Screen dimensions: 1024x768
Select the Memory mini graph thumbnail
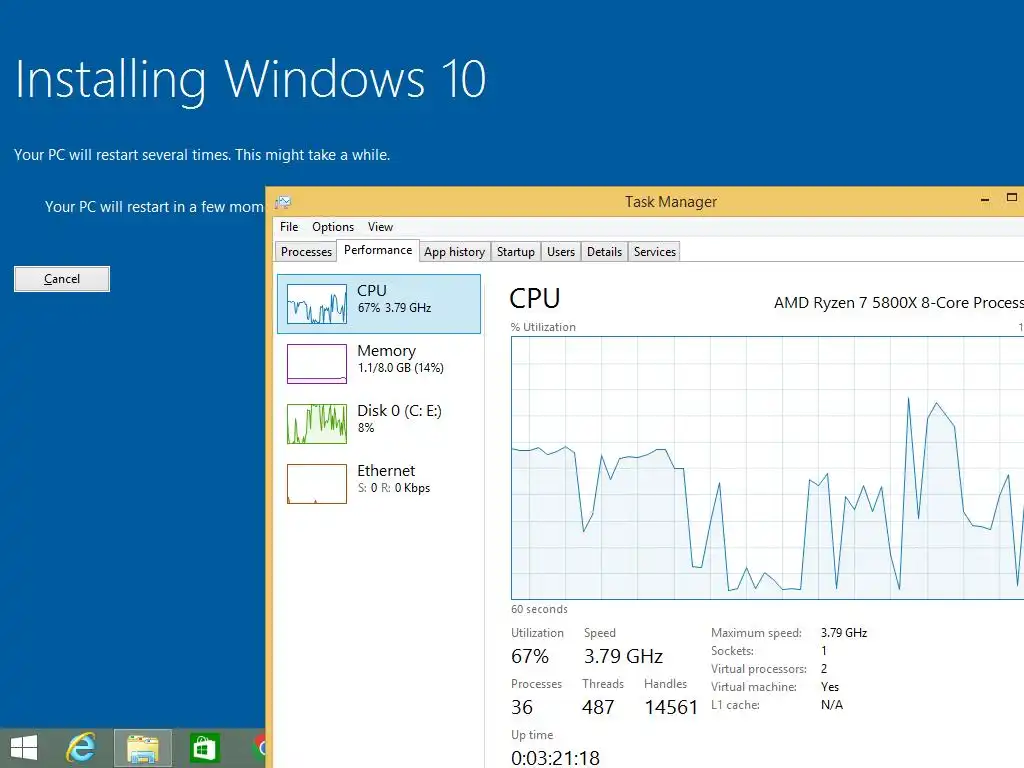coord(317,364)
